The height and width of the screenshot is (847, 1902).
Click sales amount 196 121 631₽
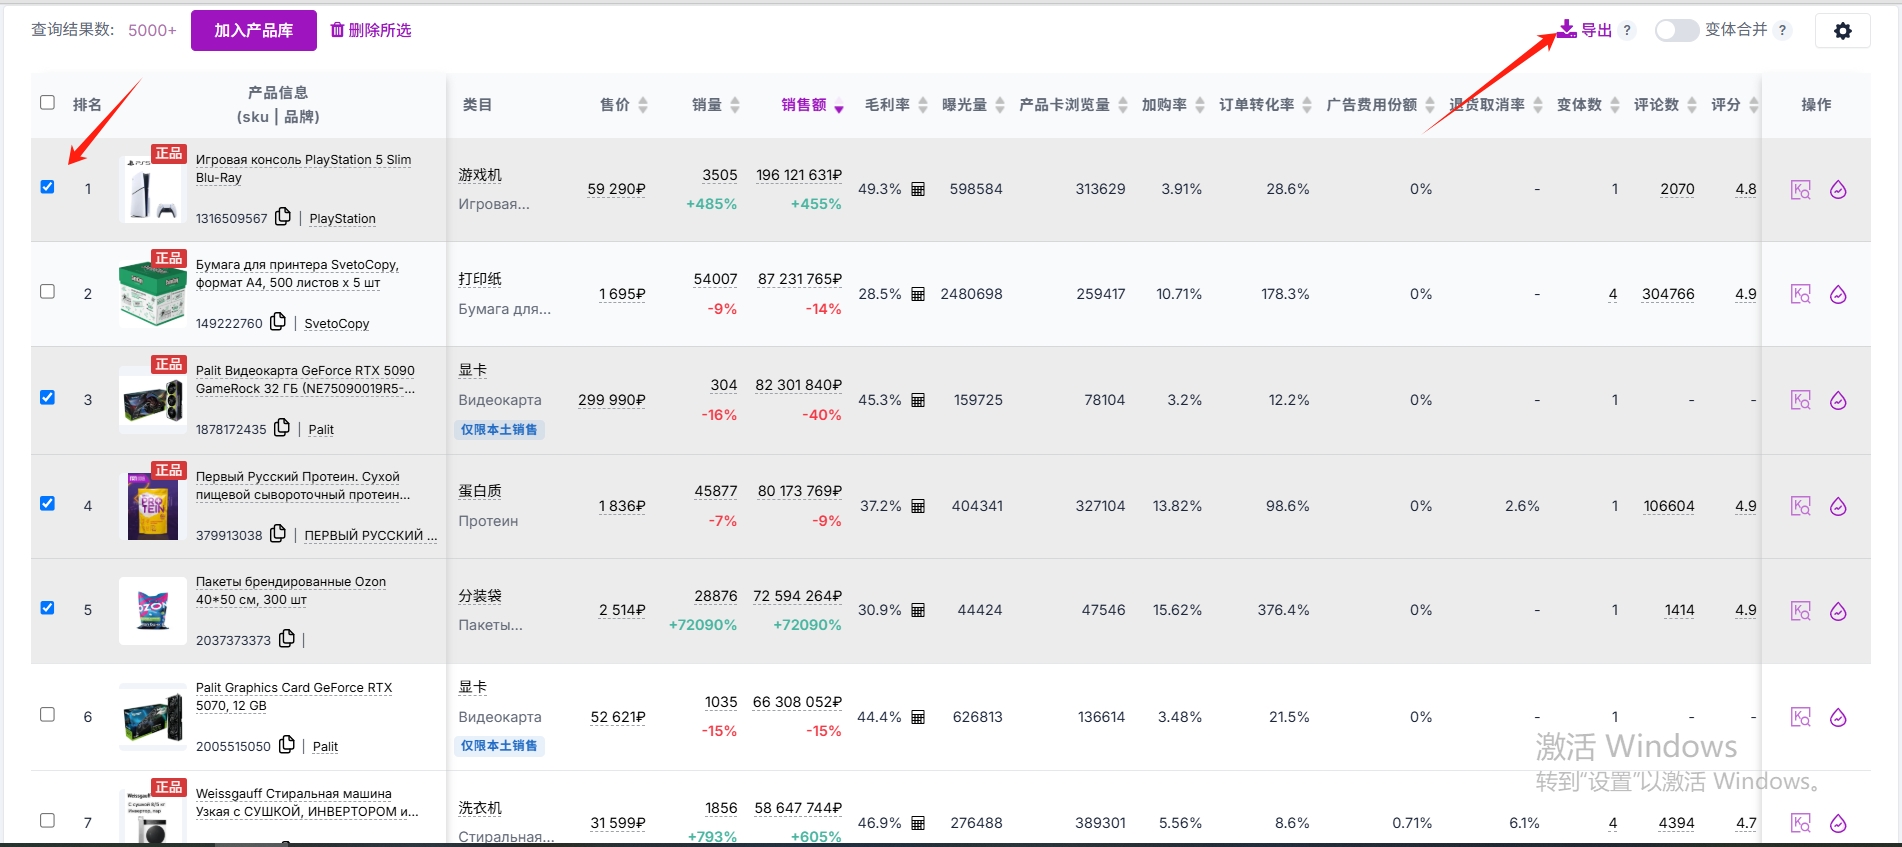pos(799,175)
